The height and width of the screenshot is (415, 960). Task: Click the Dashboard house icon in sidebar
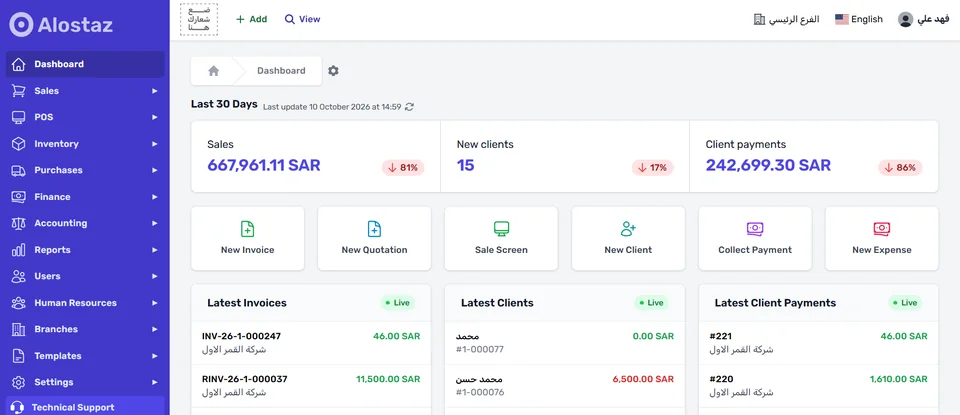coord(18,64)
